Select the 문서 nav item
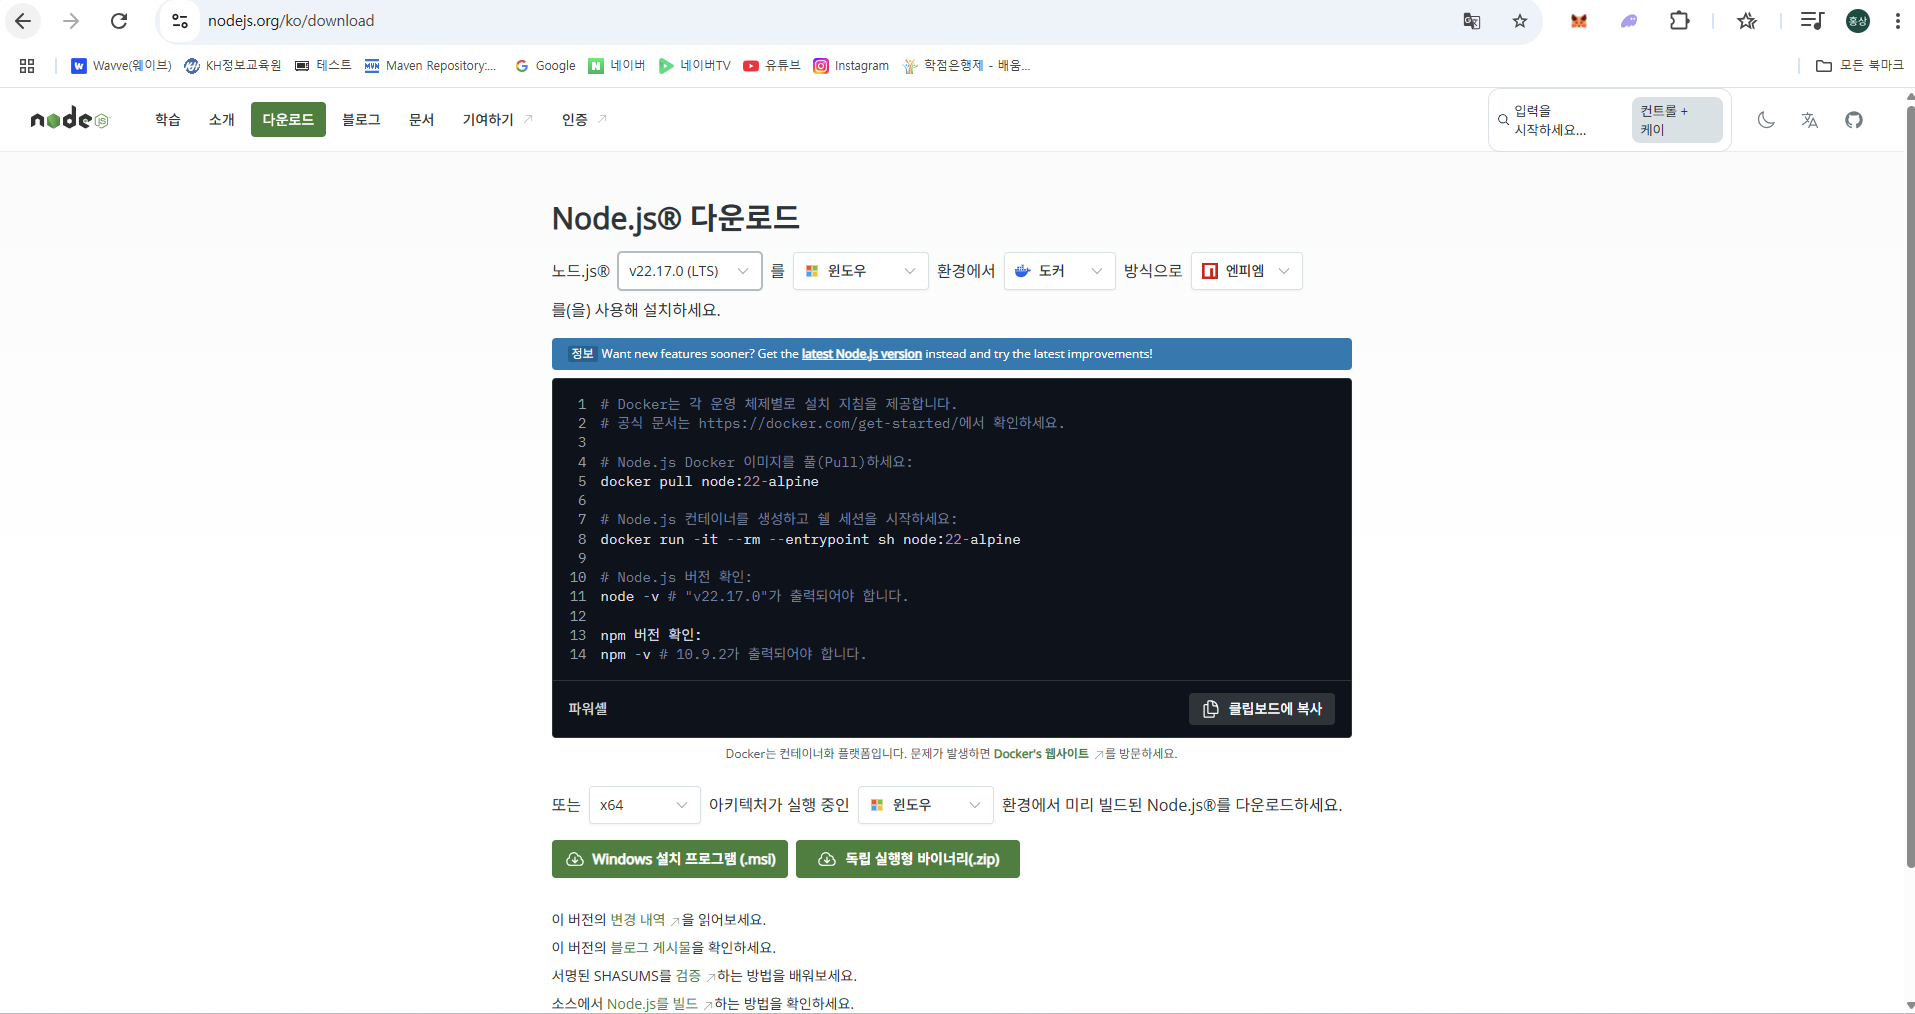This screenshot has height=1014, width=1915. [x=422, y=120]
